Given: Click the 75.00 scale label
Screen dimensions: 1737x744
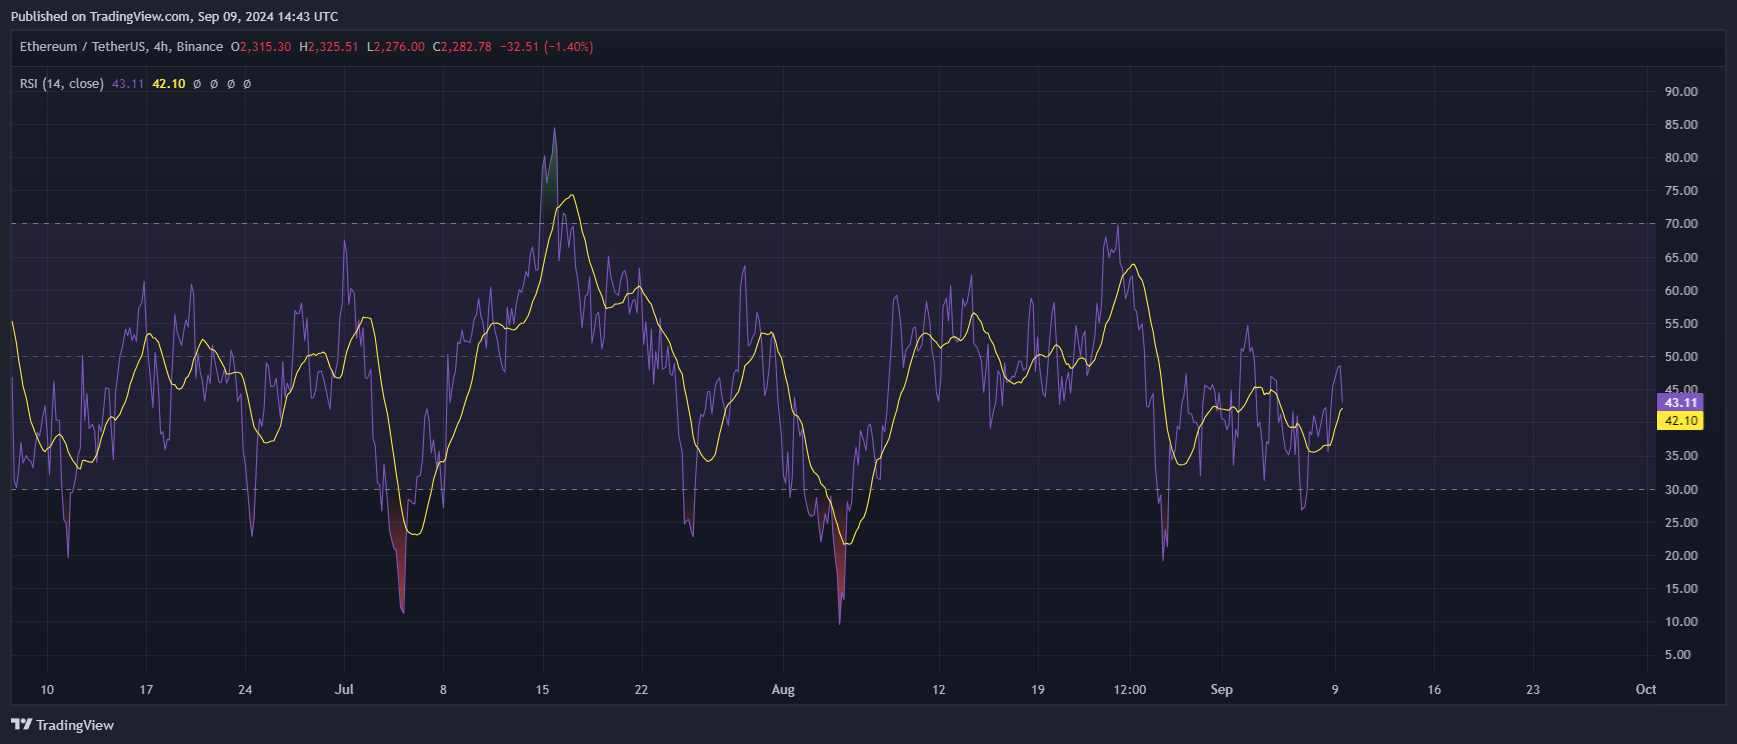Looking at the screenshot, I should (1681, 191).
